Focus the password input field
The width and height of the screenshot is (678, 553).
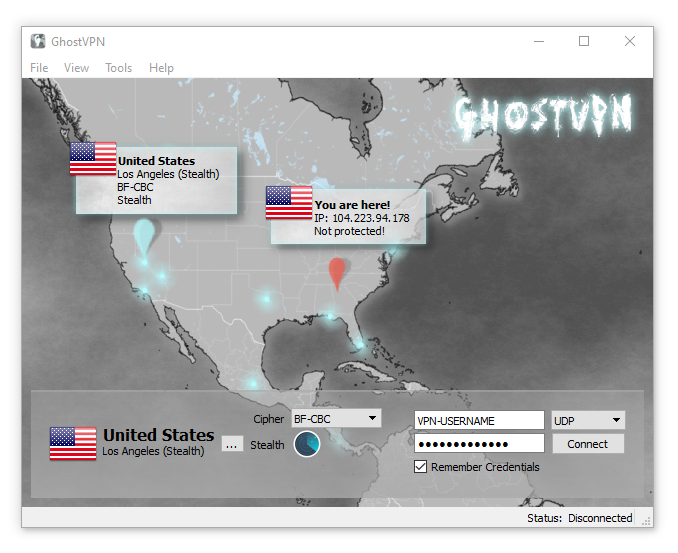tap(479, 444)
